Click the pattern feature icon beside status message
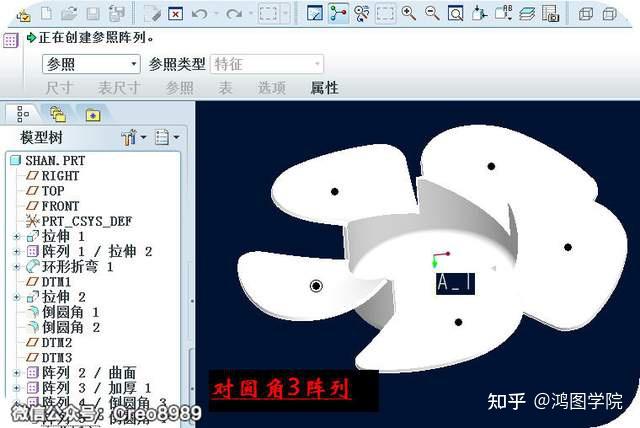This screenshot has width=640, height=428. [11, 40]
